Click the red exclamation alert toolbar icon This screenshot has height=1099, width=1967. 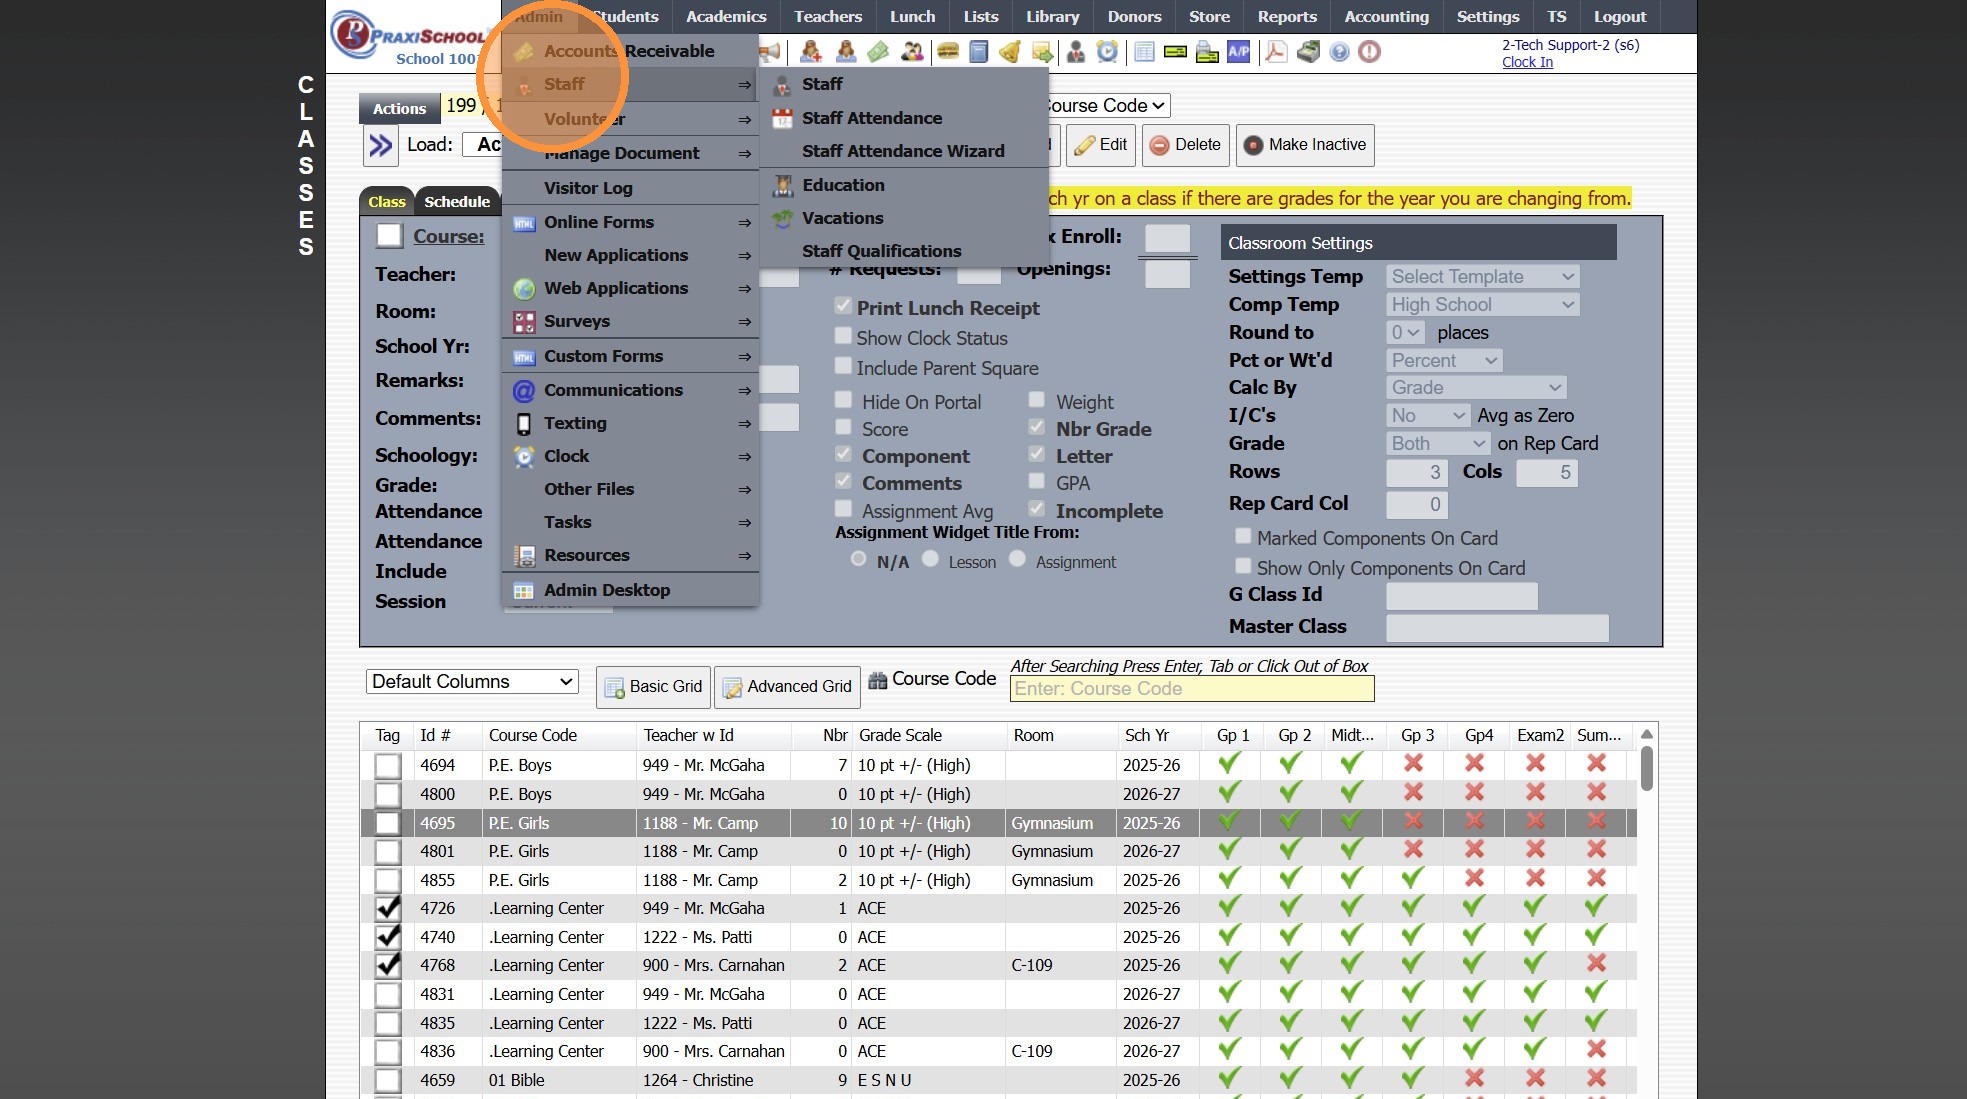click(x=1369, y=52)
